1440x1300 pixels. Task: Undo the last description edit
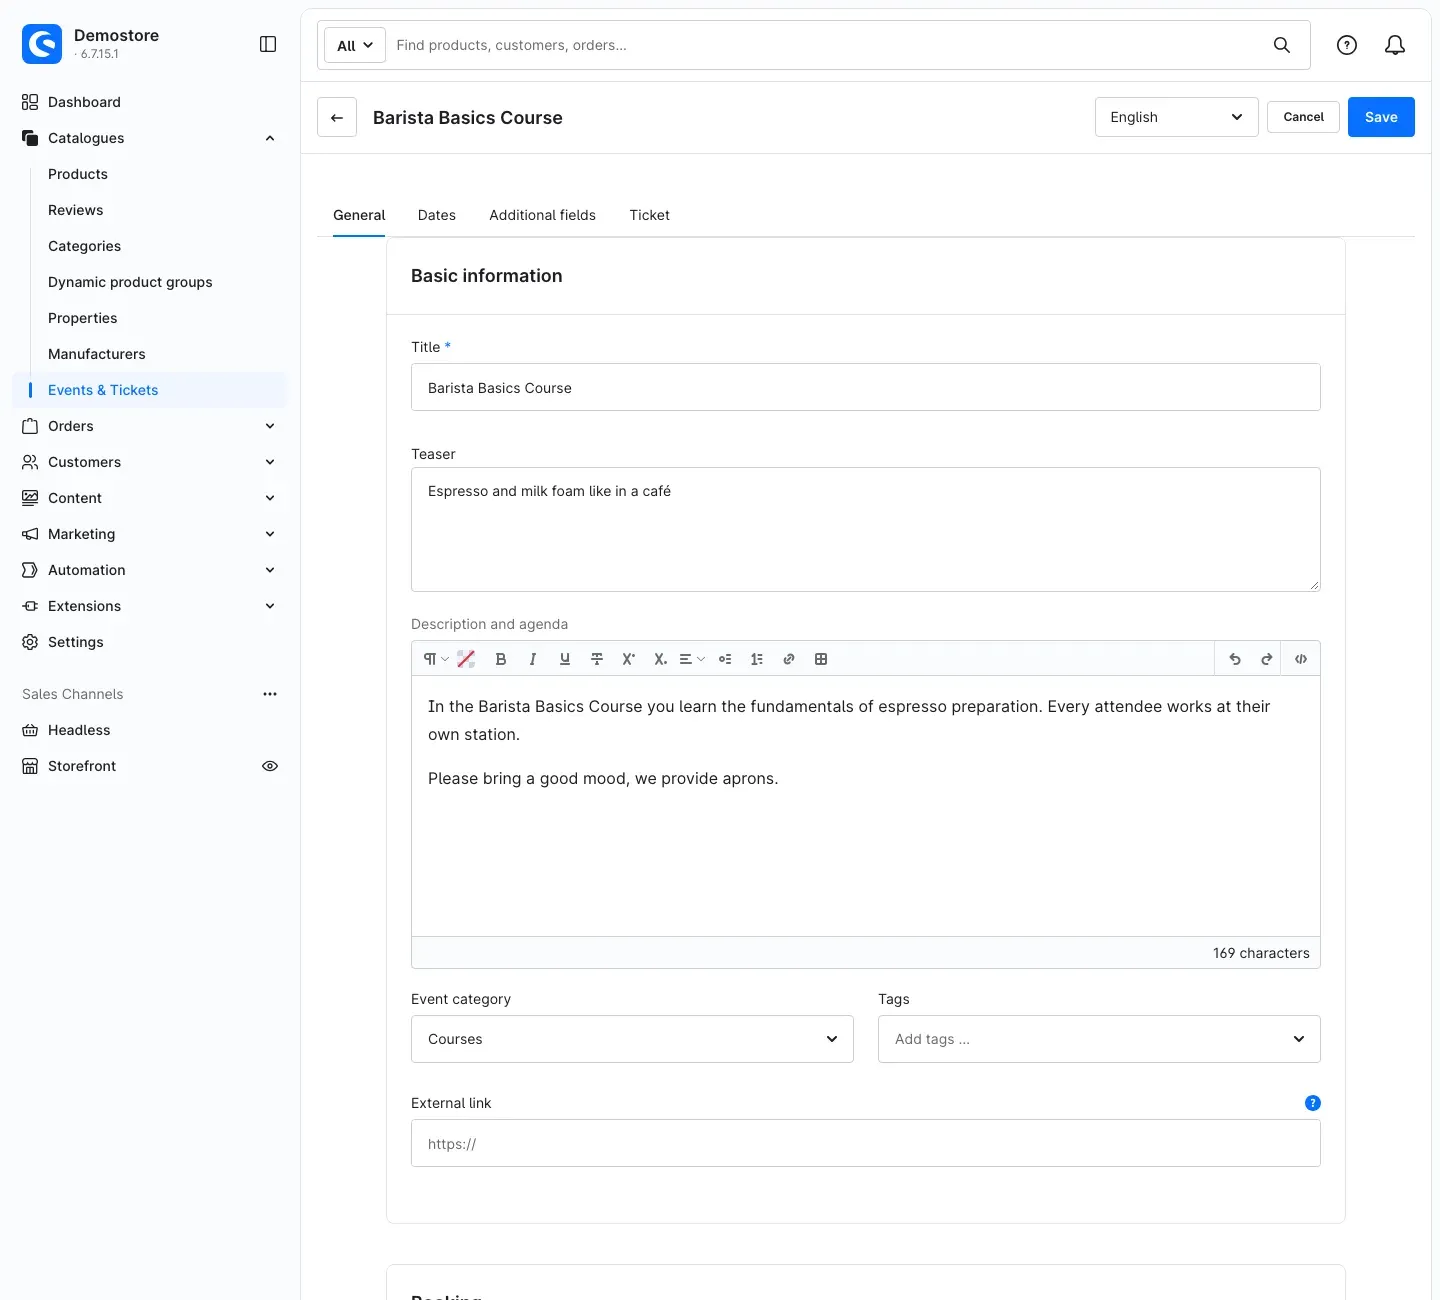point(1235,659)
